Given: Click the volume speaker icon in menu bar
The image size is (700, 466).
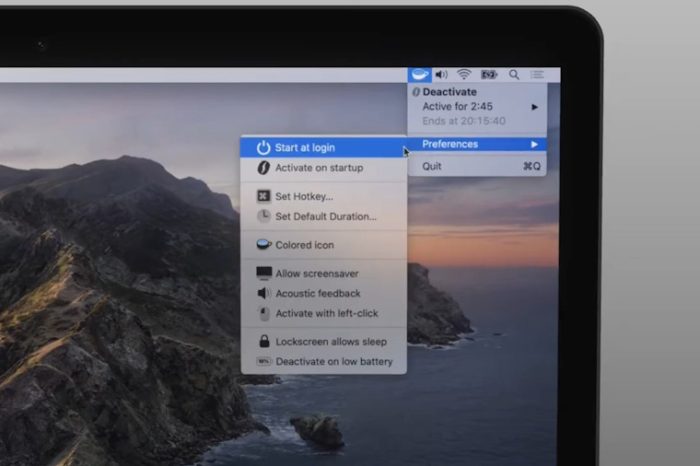Looking at the screenshot, I should click(441, 74).
